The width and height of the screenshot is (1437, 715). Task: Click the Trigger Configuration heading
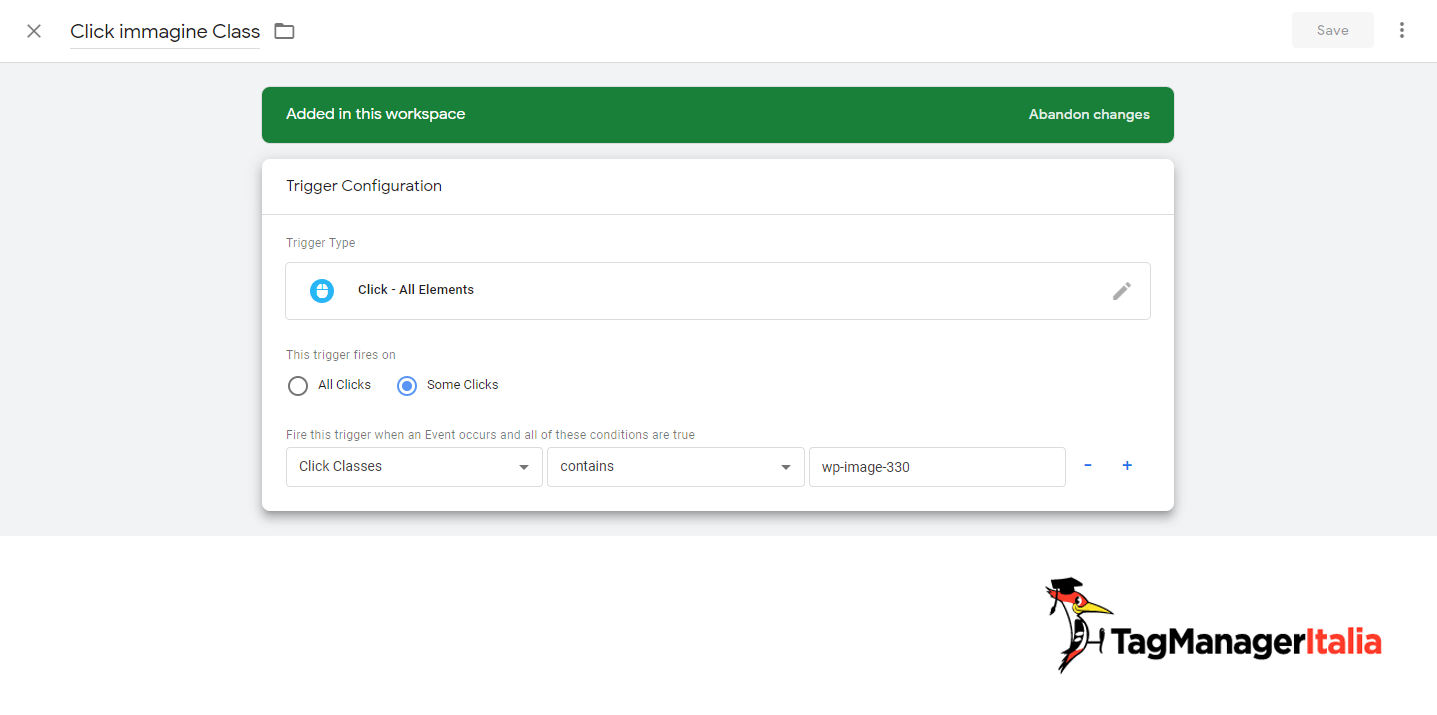[364, 186]
